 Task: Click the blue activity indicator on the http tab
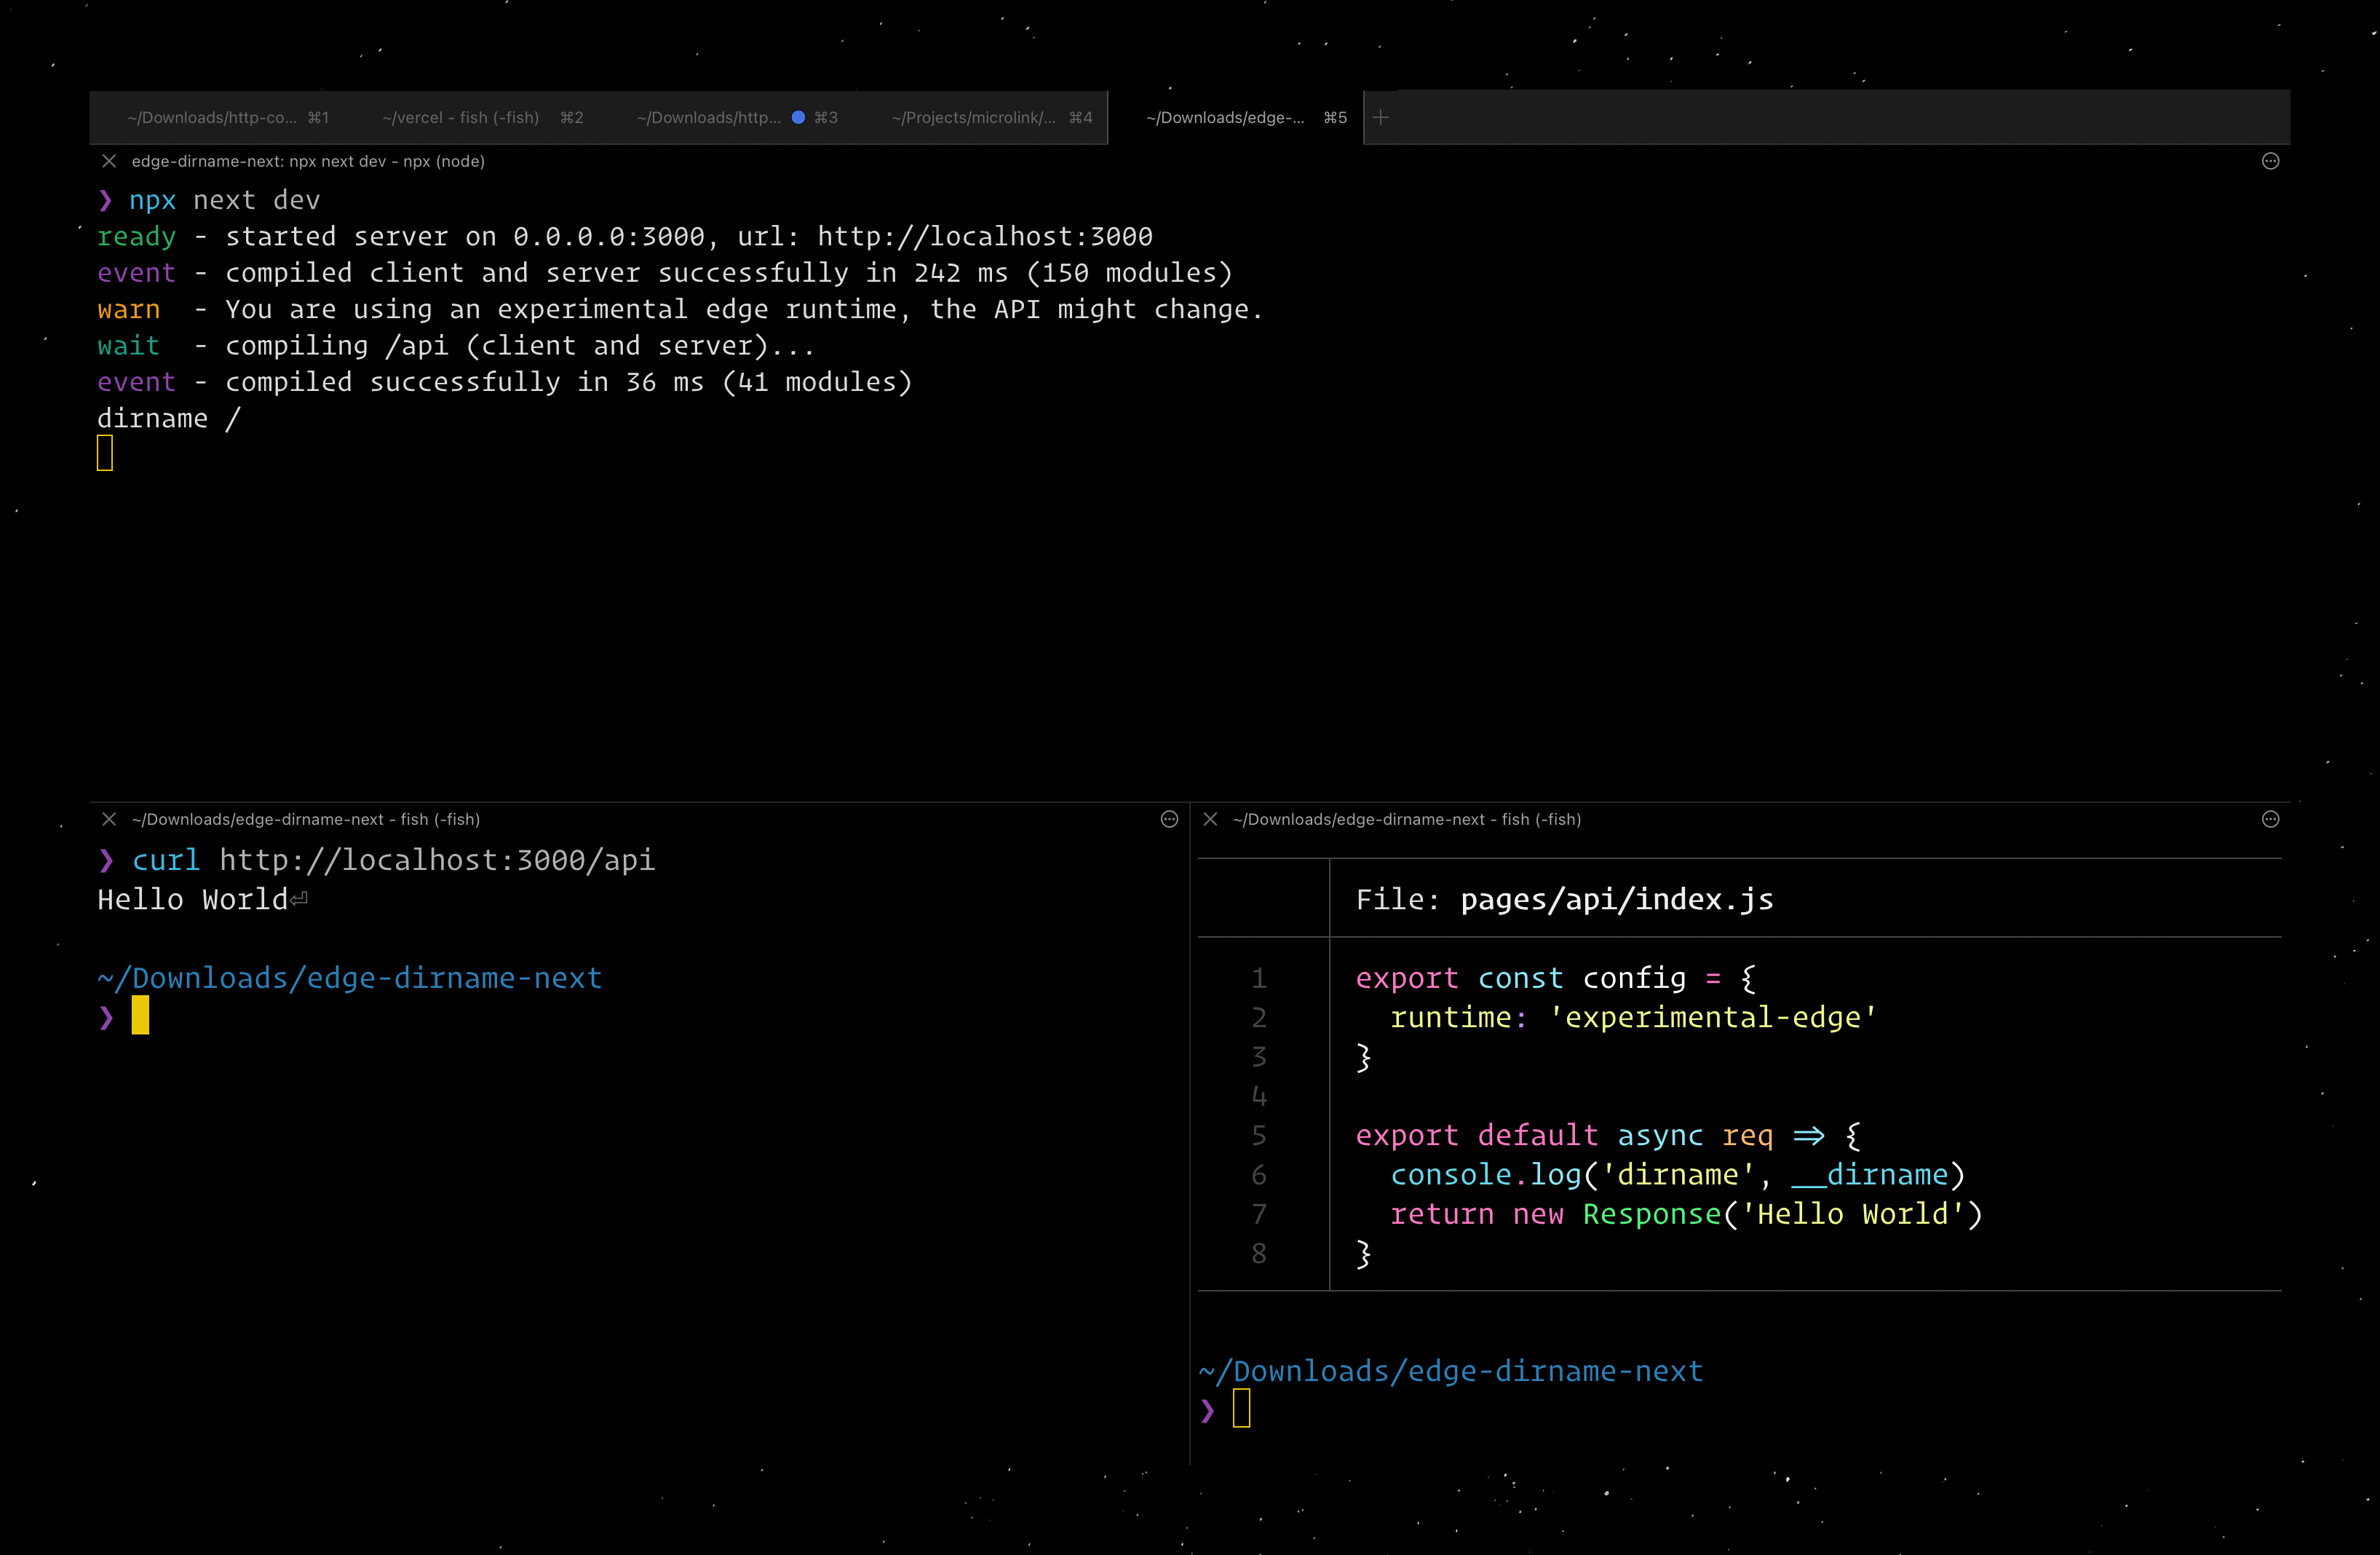pyautogui.click(x=798, y=117)
